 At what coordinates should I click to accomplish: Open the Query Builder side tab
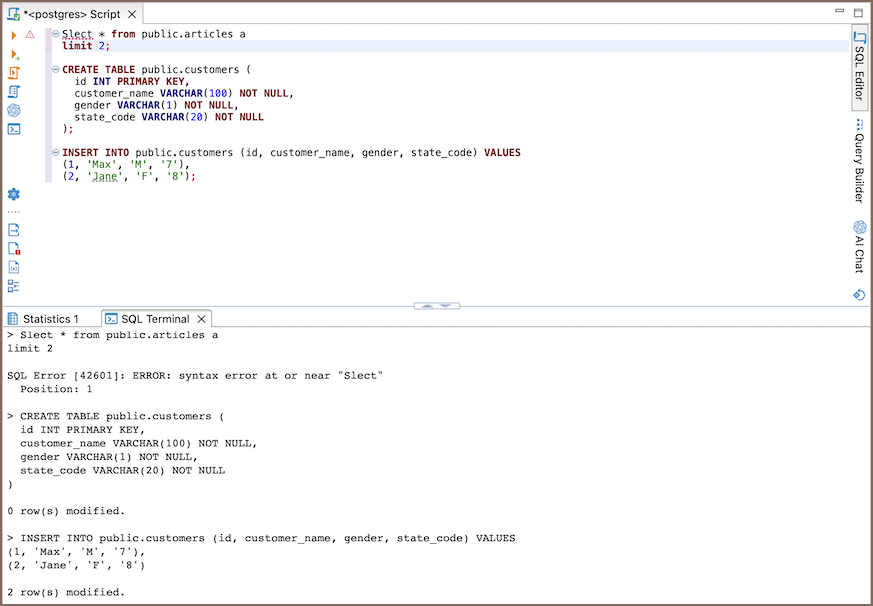(x=859, y=160)
